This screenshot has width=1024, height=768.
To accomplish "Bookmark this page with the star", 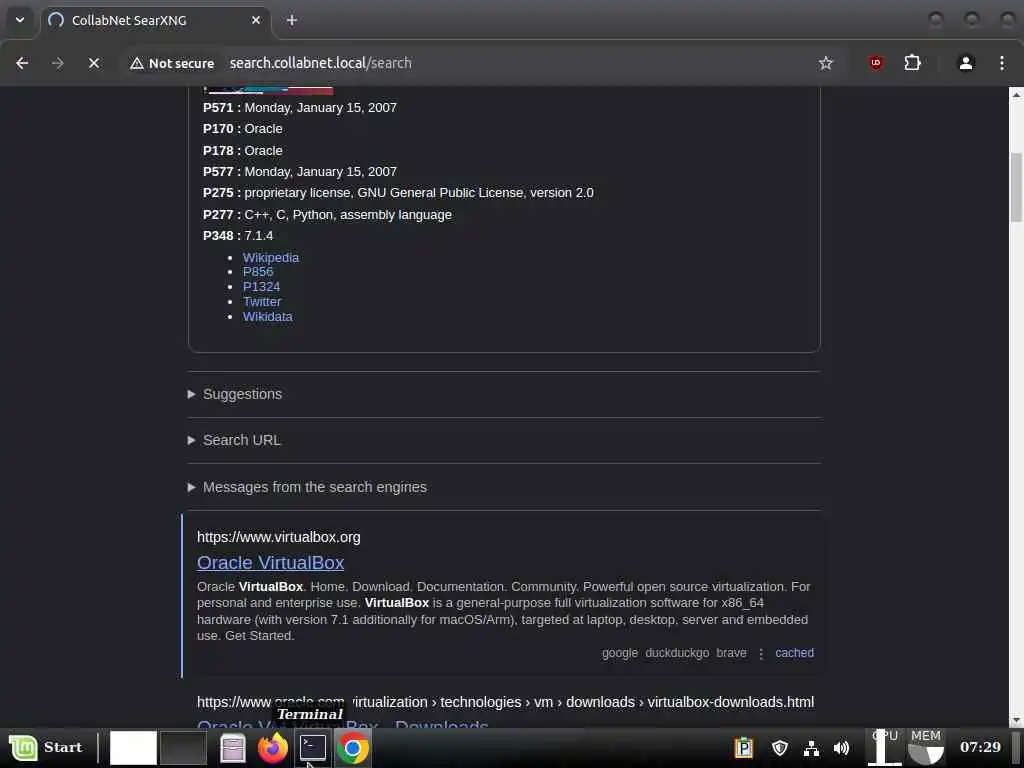I will (x=825, y=63).
